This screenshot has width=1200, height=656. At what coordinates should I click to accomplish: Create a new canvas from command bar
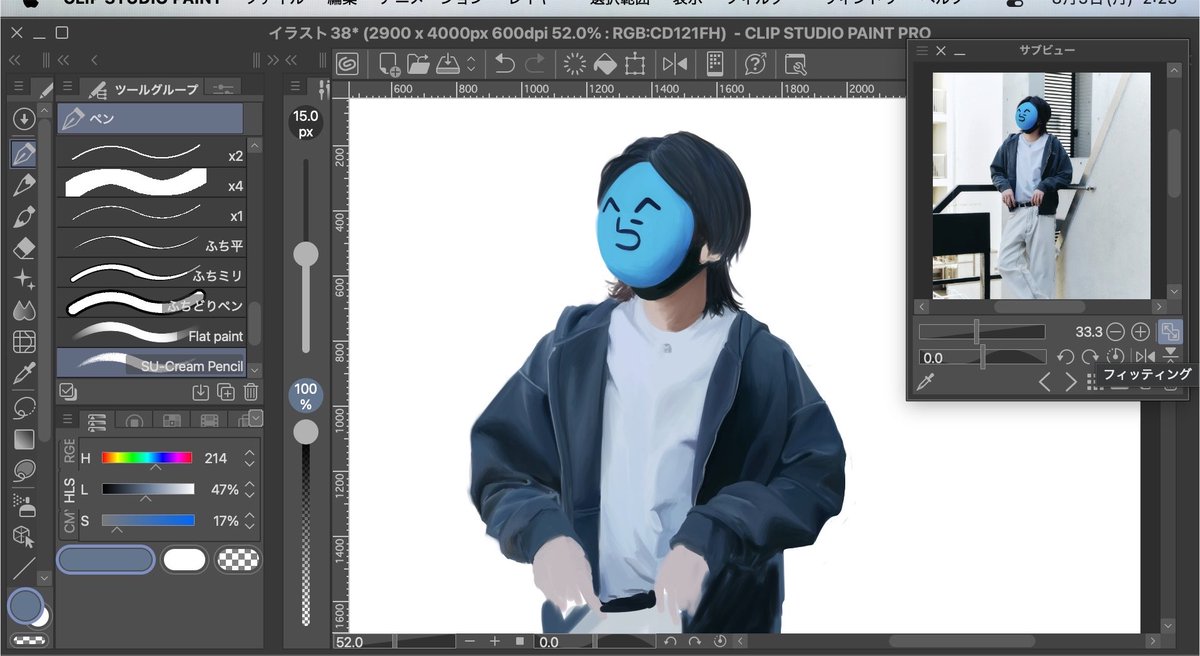[390, 64]
